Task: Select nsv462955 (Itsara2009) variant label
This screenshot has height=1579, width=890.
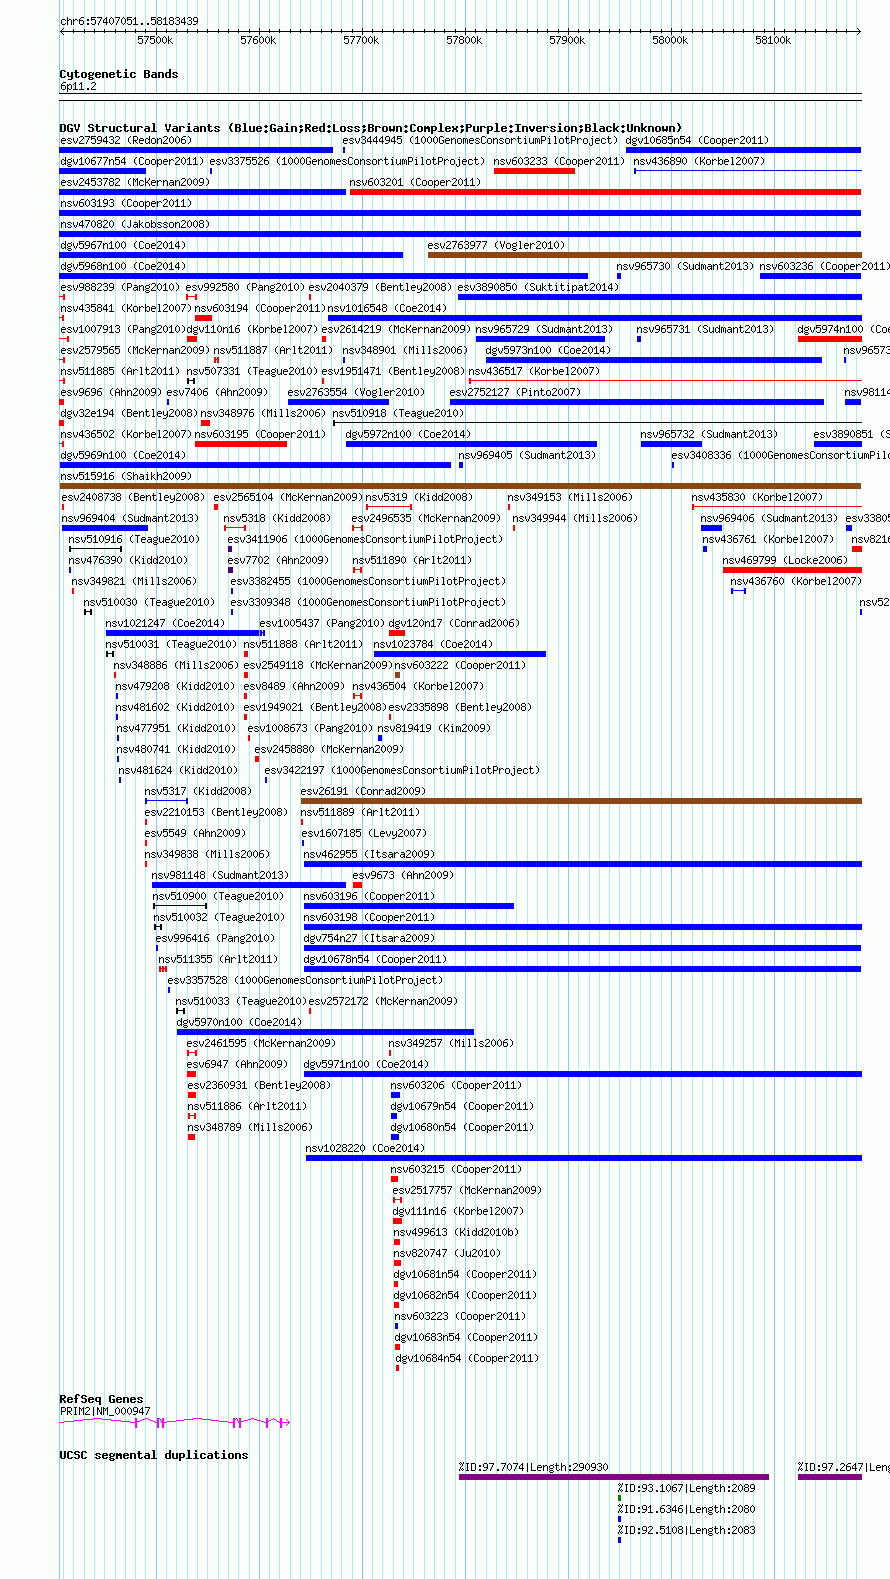Action: [369, 854]
